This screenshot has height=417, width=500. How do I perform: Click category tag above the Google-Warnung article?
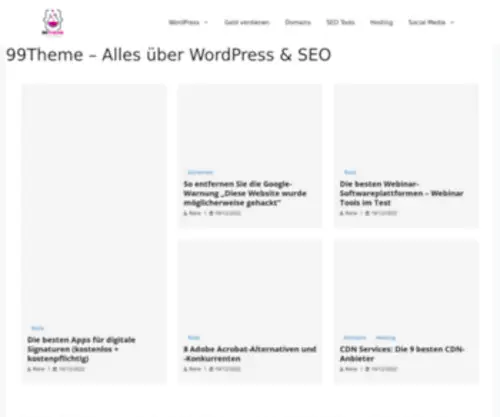point(200,172)
